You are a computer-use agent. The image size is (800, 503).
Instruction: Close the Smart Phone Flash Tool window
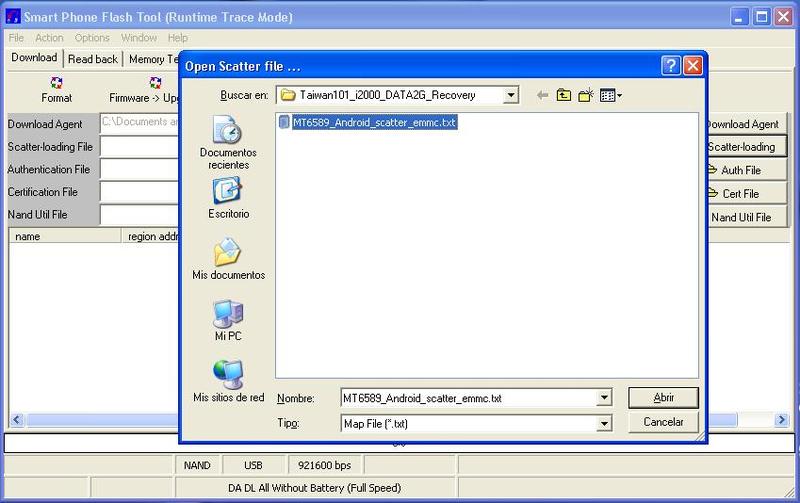coord(784,17)
